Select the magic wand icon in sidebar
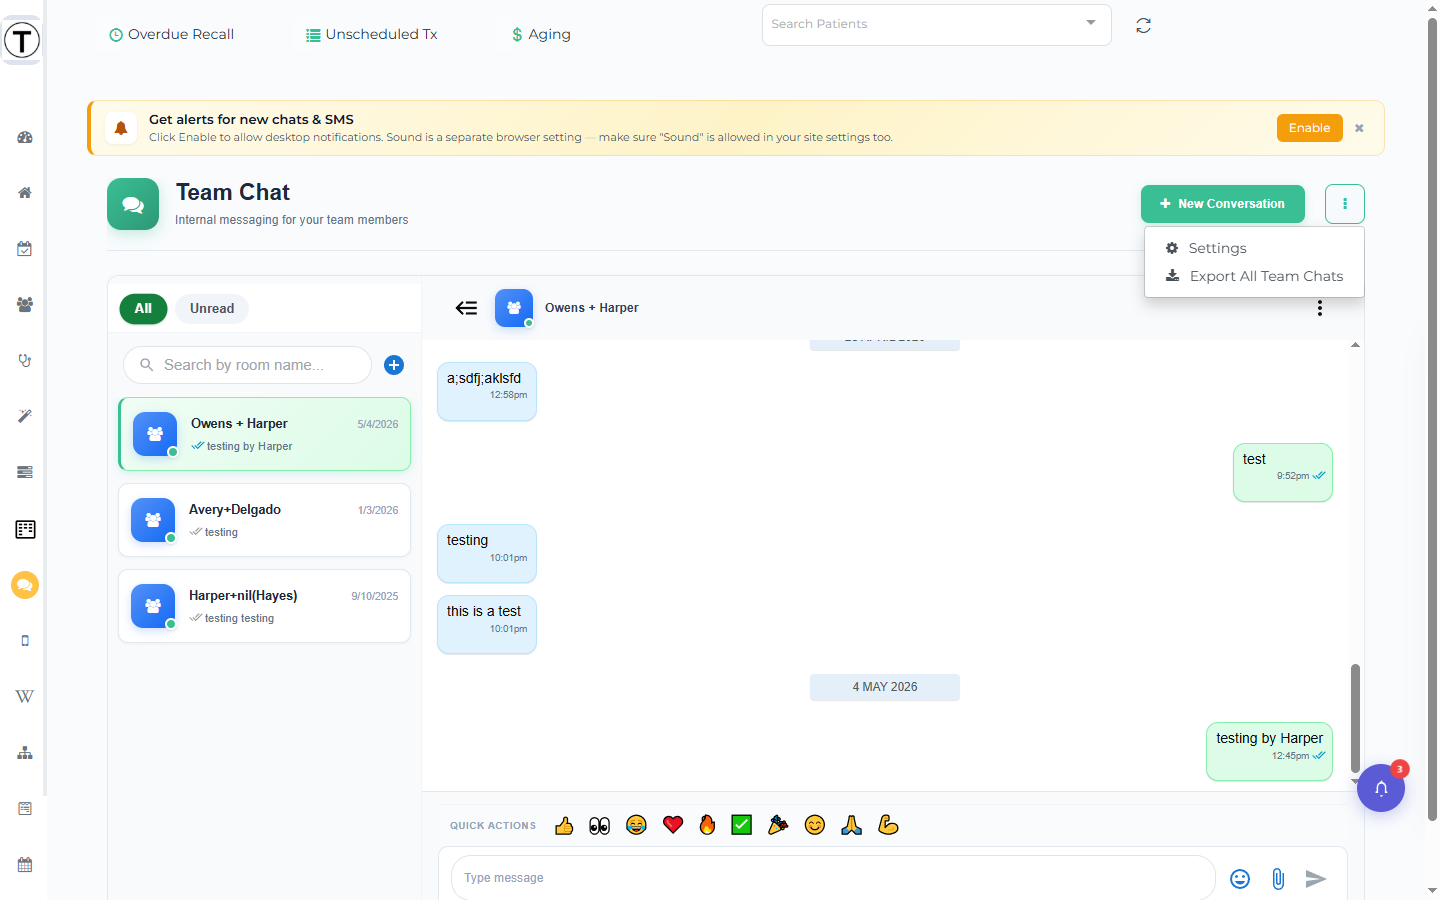 click(25, 416)
